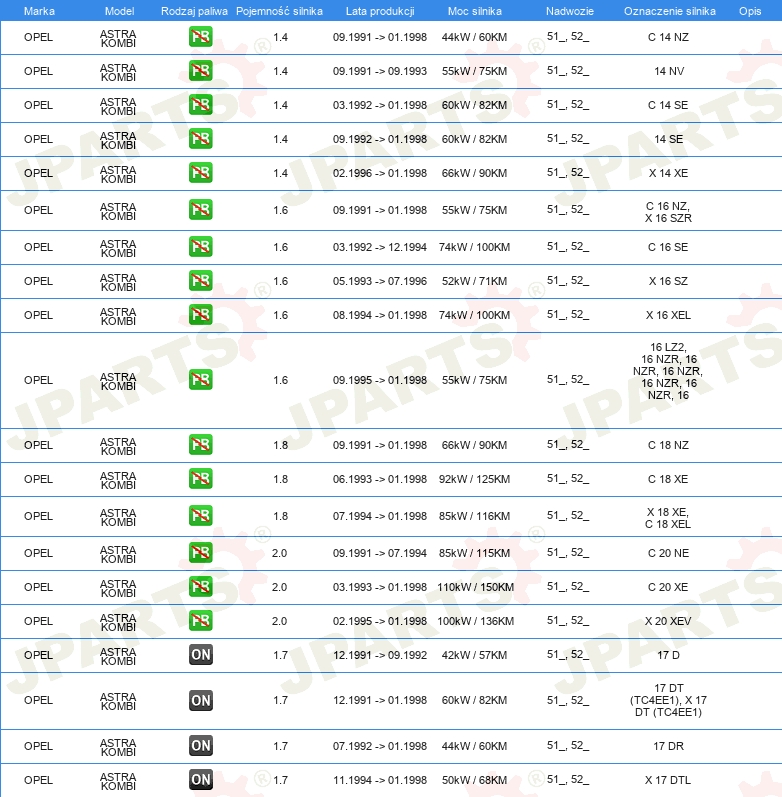The width and height of the screenshot is (782, 797).
Task: Click the PB fuel icon in the 14 NV row
Action: [200, 71]
